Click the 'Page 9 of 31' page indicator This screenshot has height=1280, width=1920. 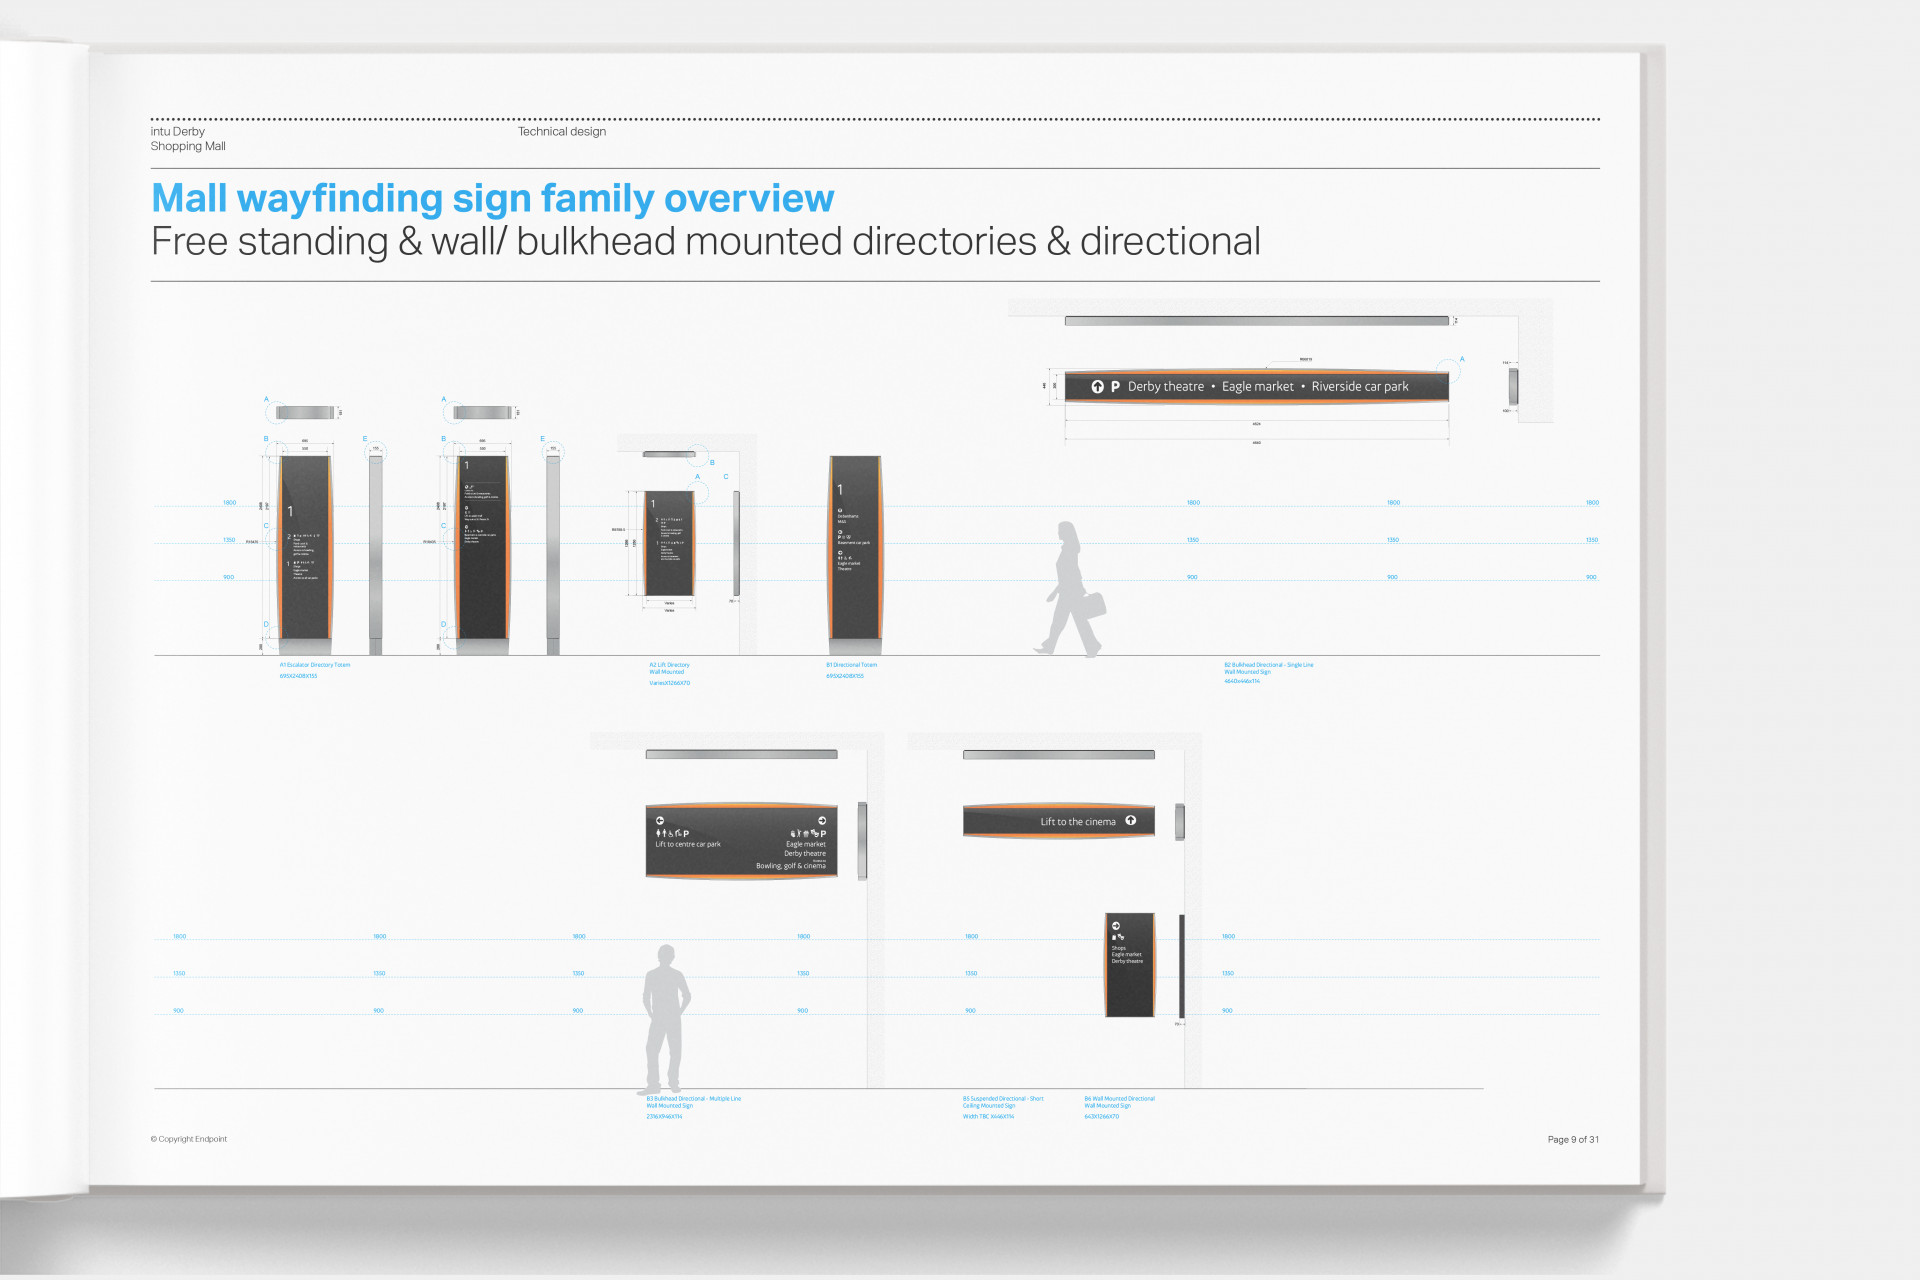click(1573, 1139)
